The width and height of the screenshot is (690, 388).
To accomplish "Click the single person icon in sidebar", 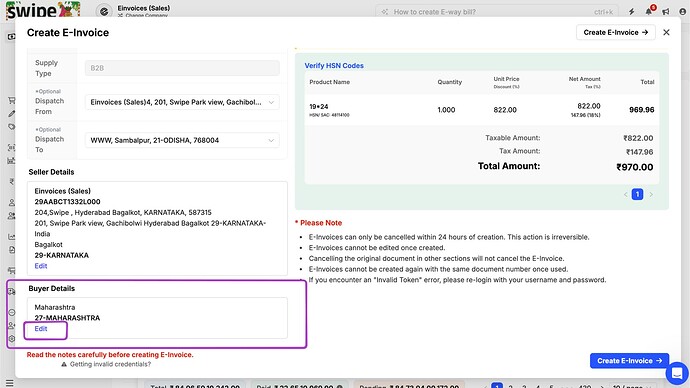I will click(11, 203).
